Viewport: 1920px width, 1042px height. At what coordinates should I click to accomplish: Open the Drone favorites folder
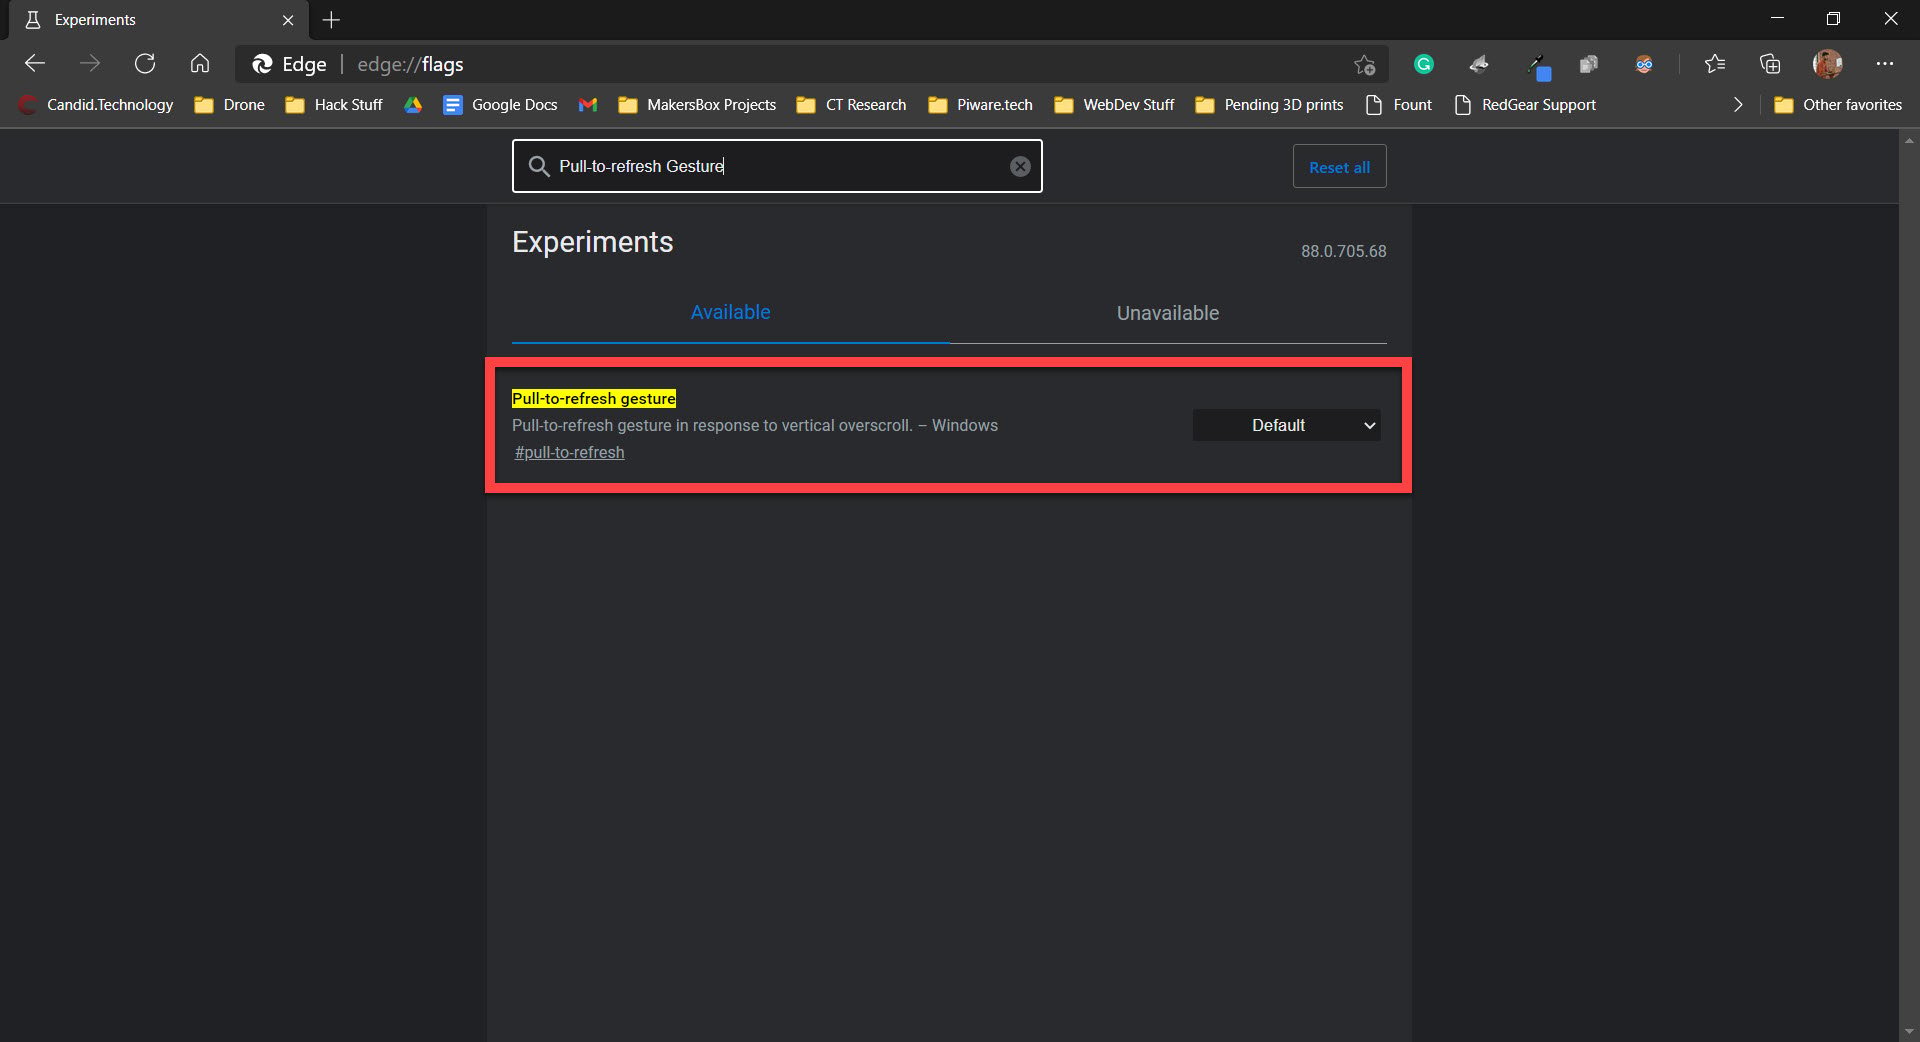click(x=230, y=104)
